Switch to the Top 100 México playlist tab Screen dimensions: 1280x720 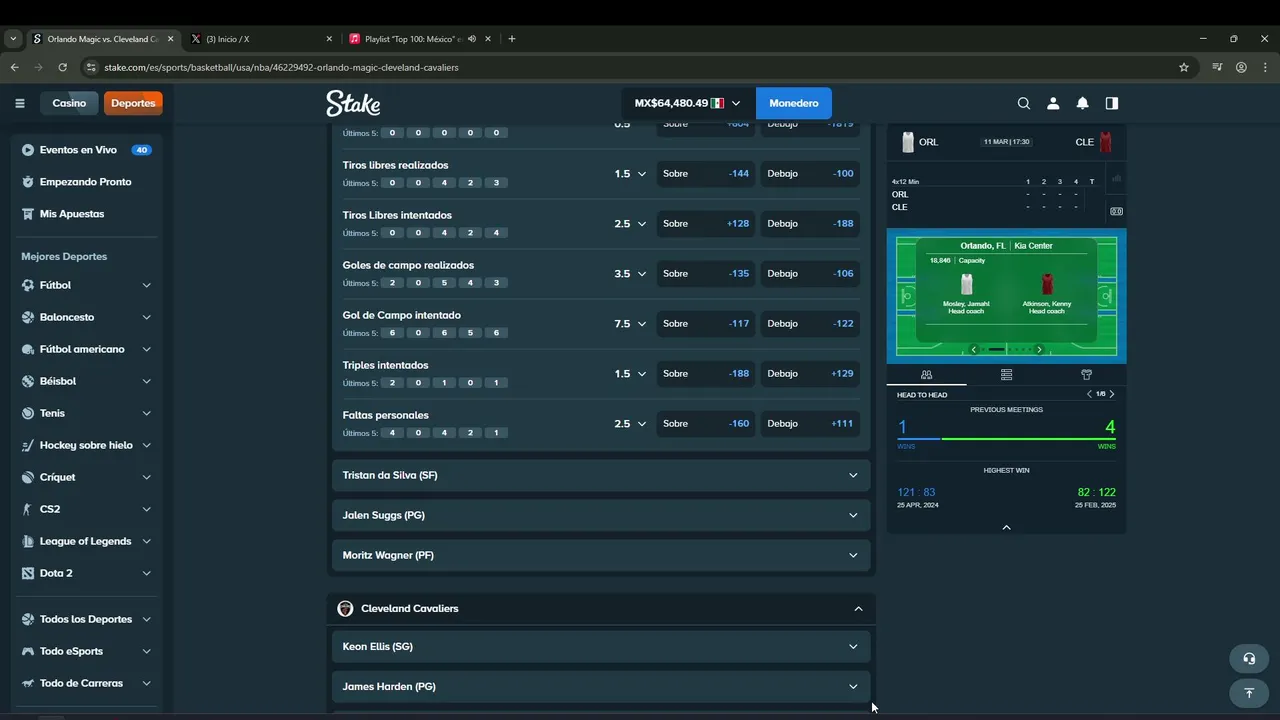(x=420, y=39)
